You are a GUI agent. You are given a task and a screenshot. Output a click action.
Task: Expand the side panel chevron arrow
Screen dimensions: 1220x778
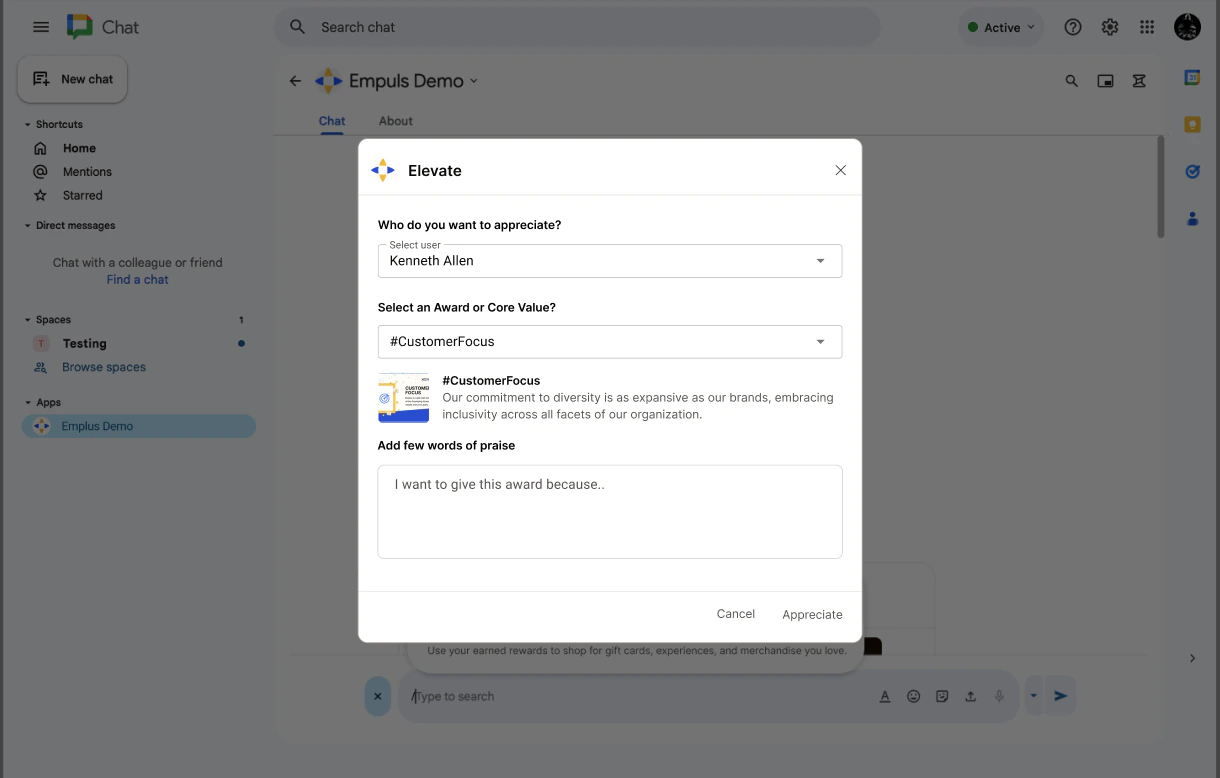1192,658
